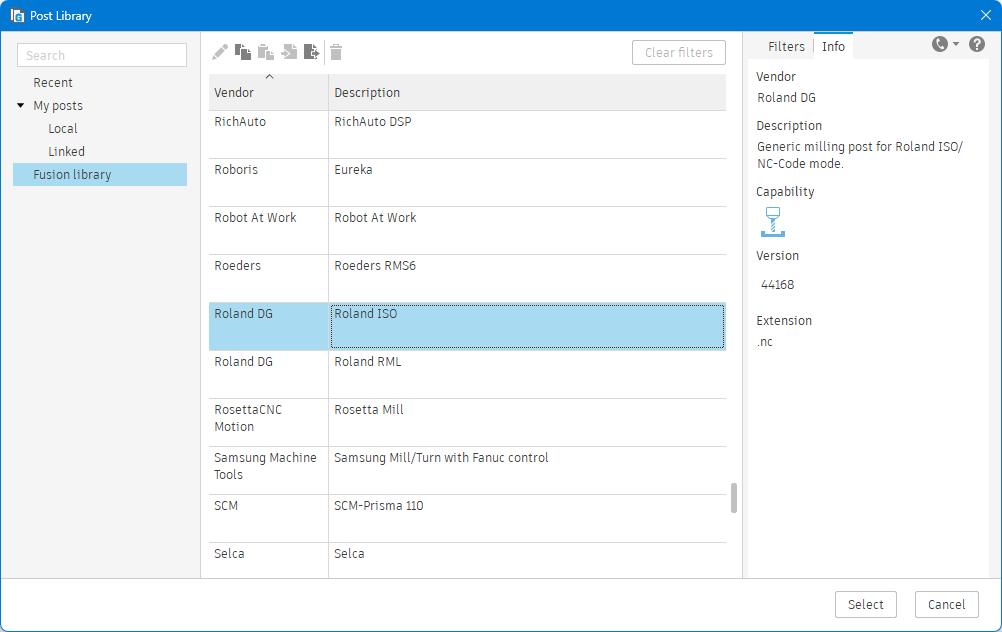Click the Export post icon
Viewport: 1002px width, 632px height.
point(312,52)
